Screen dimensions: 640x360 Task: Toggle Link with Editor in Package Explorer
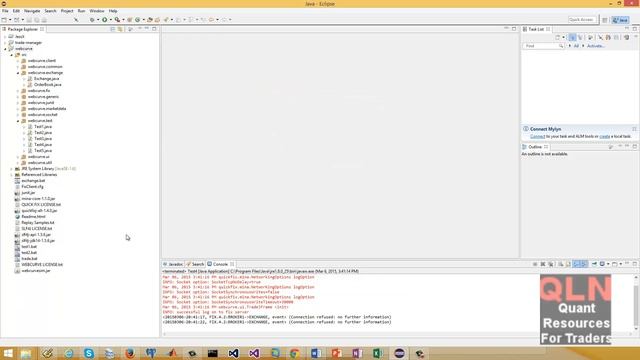(x=120, y=29)
